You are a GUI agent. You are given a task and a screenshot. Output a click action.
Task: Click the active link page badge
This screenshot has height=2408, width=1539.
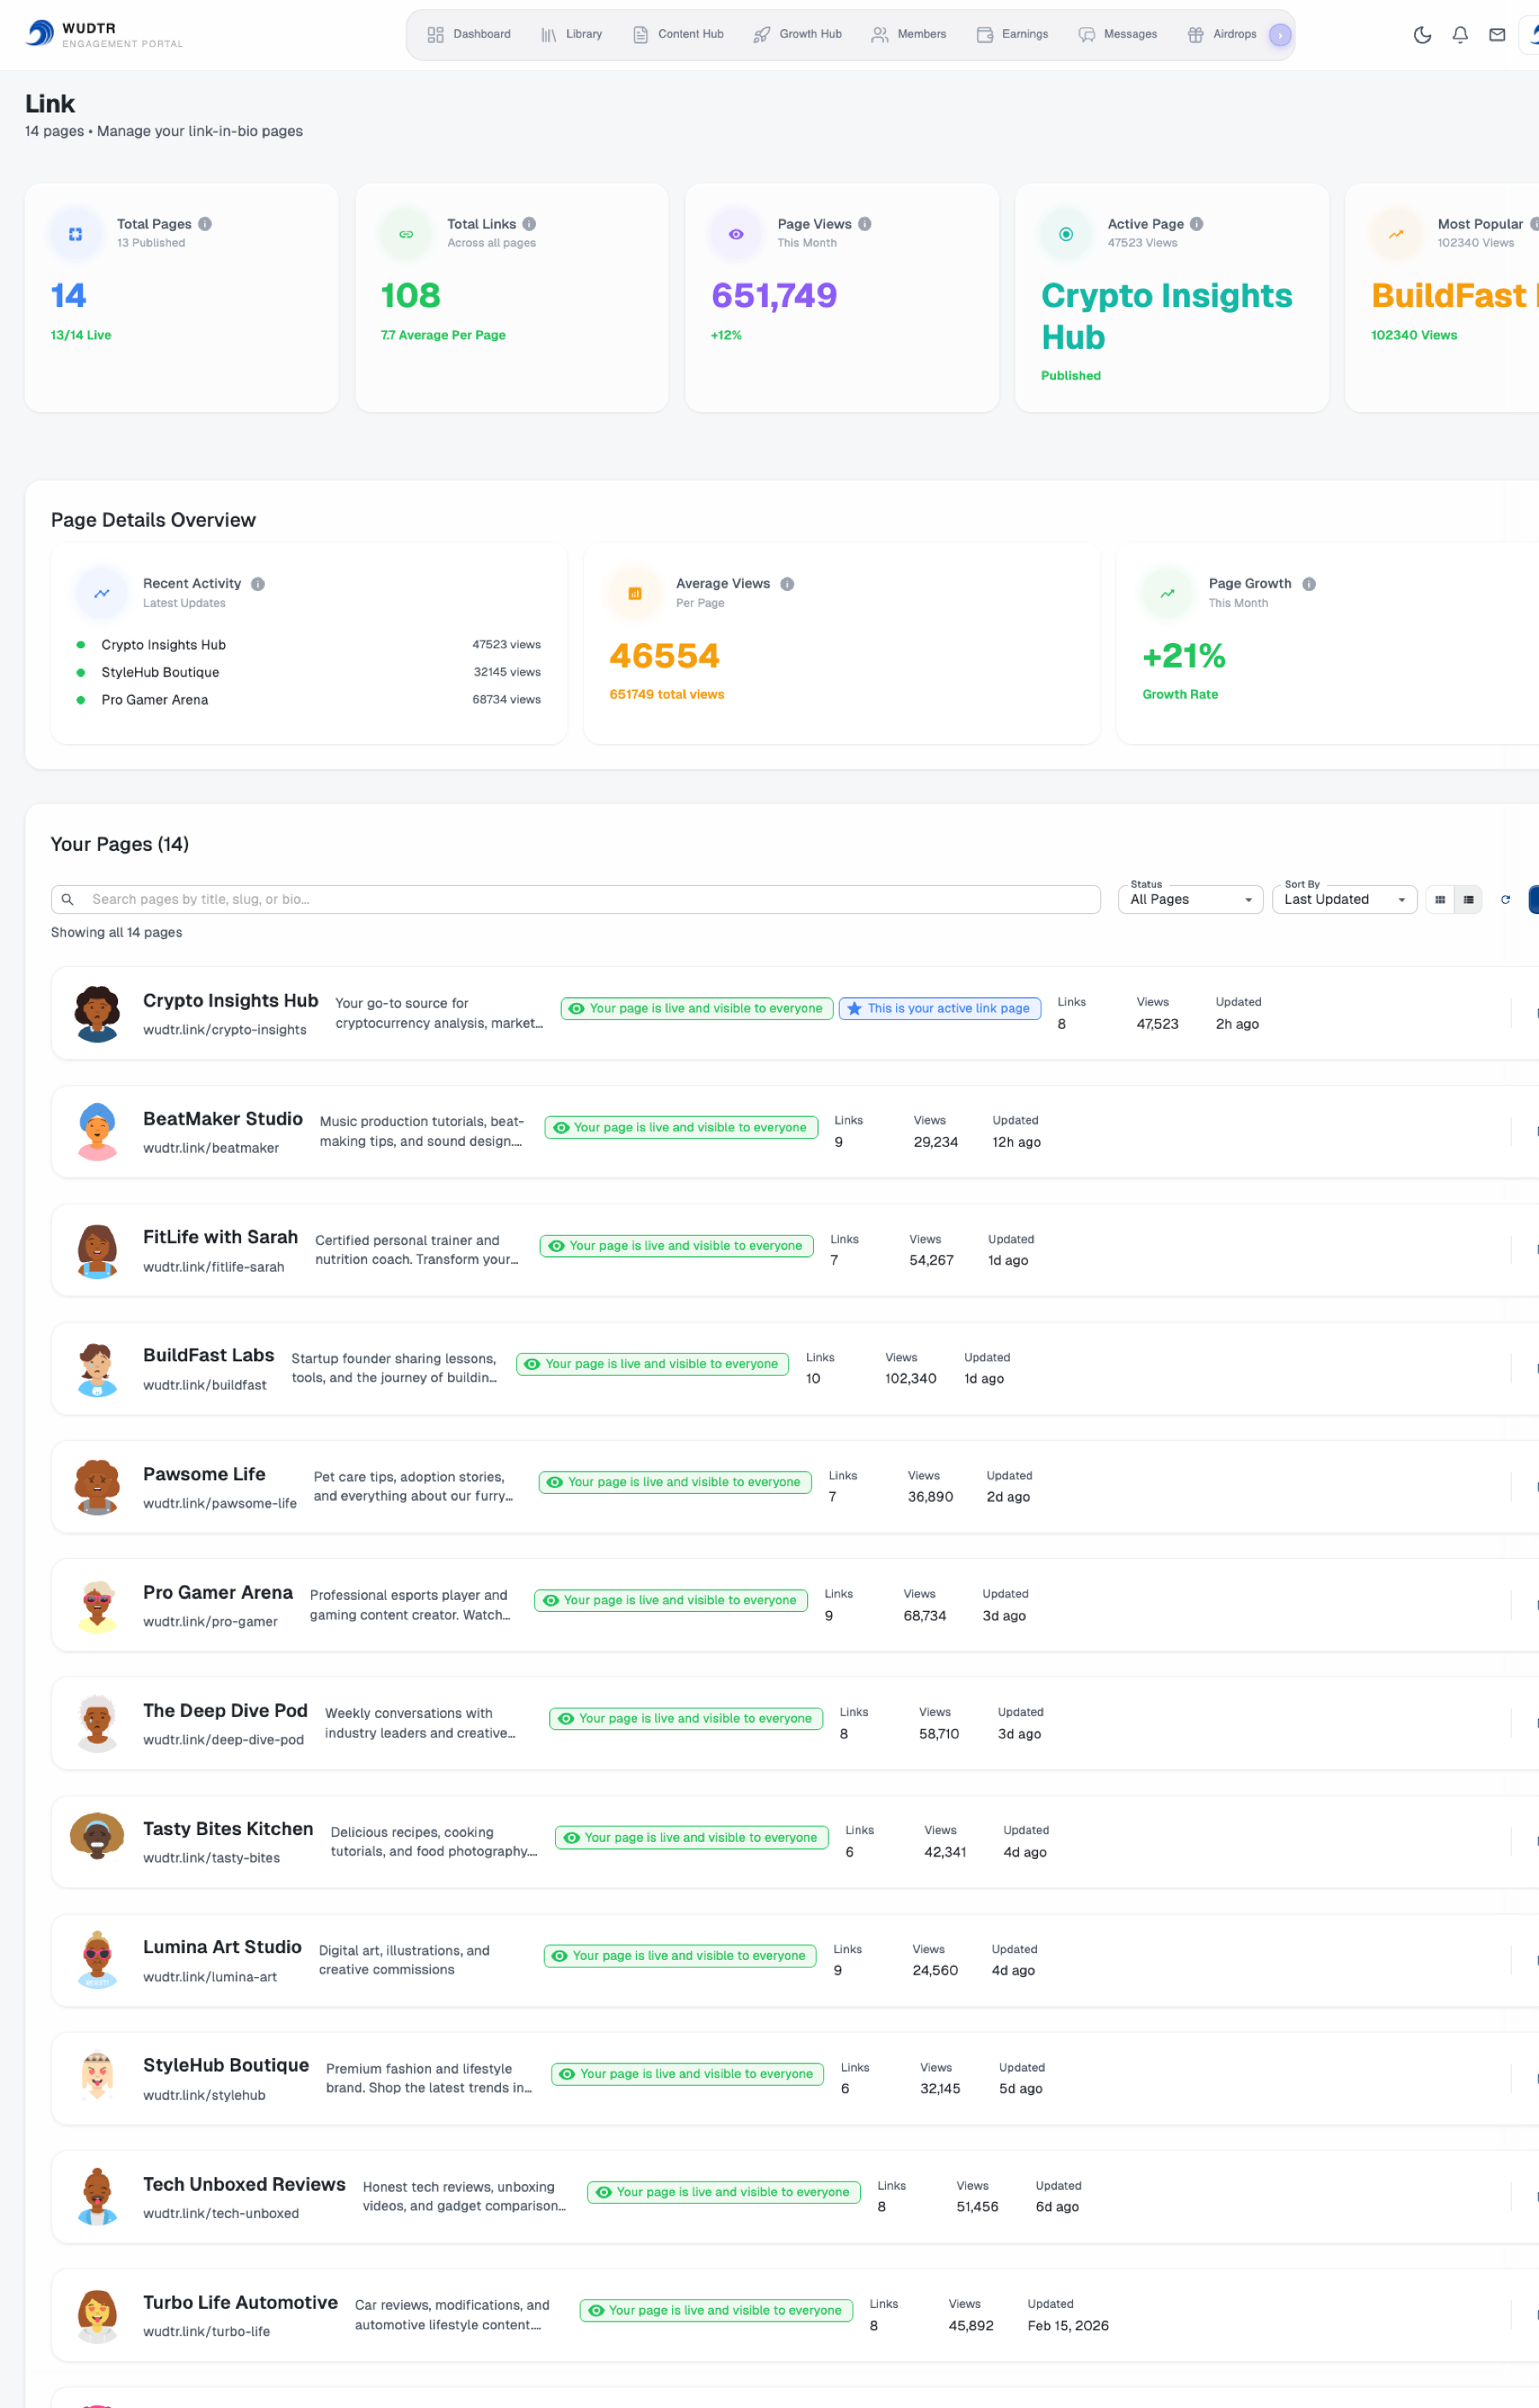coord(940,1008)
